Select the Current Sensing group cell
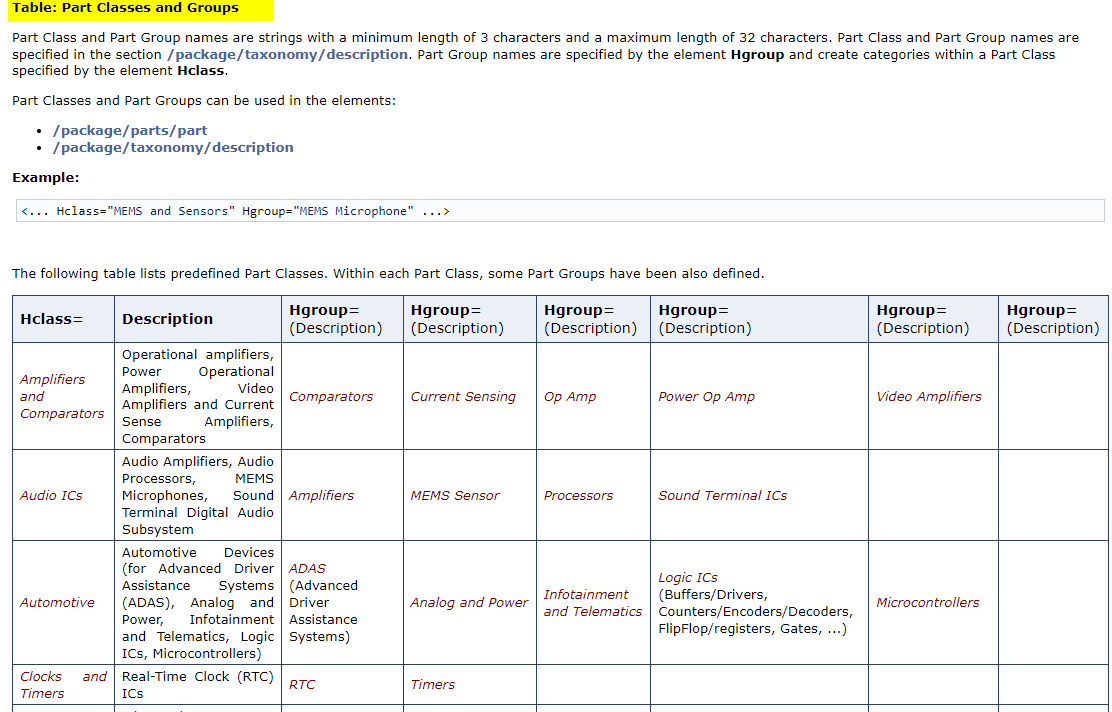The width and height of the screenshot is (1112, 712). click(x=463, y=396)
